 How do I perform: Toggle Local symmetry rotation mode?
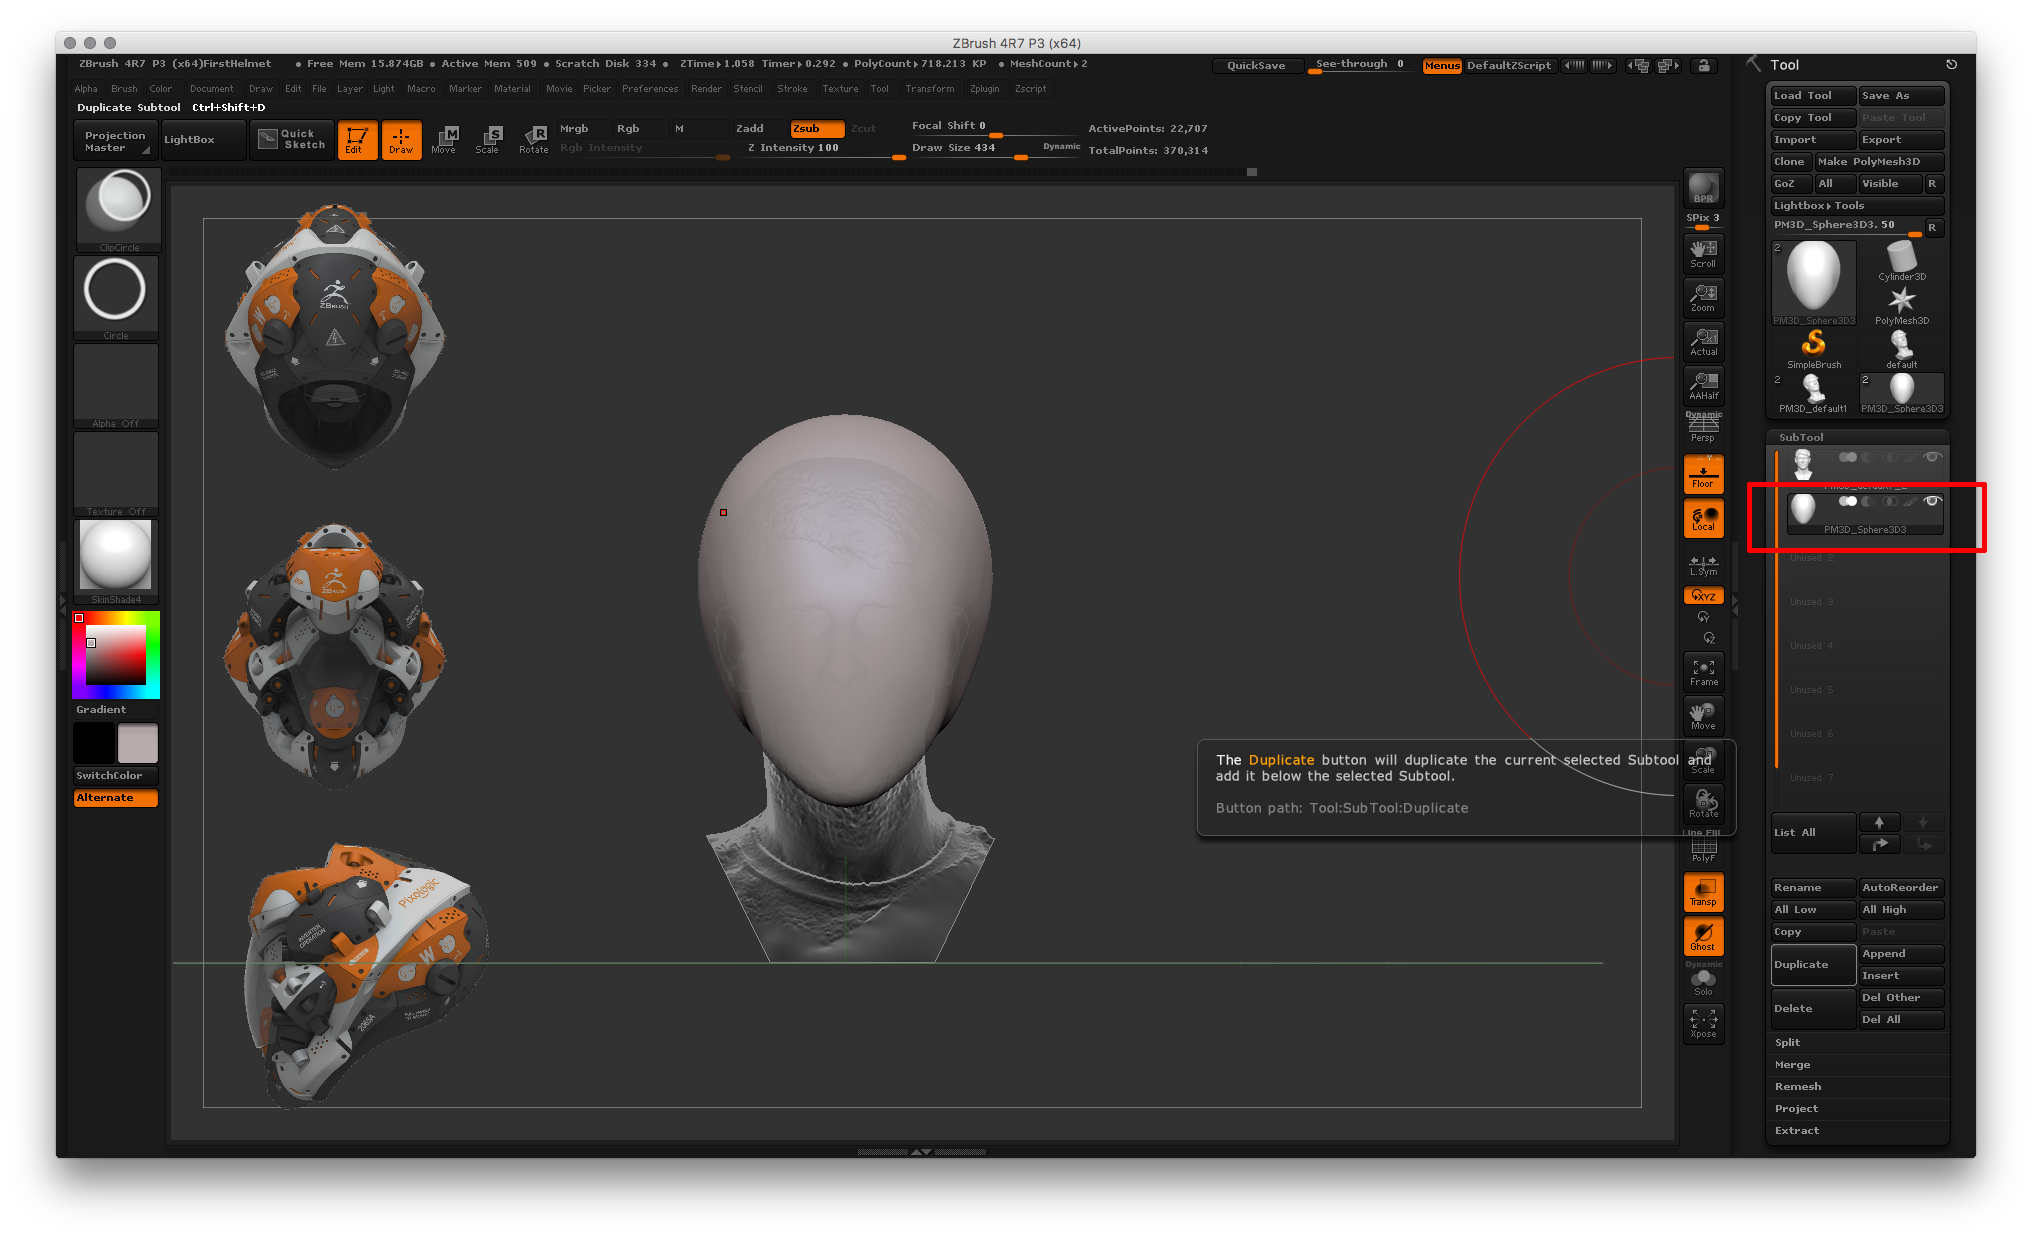tap(1703, 517)
